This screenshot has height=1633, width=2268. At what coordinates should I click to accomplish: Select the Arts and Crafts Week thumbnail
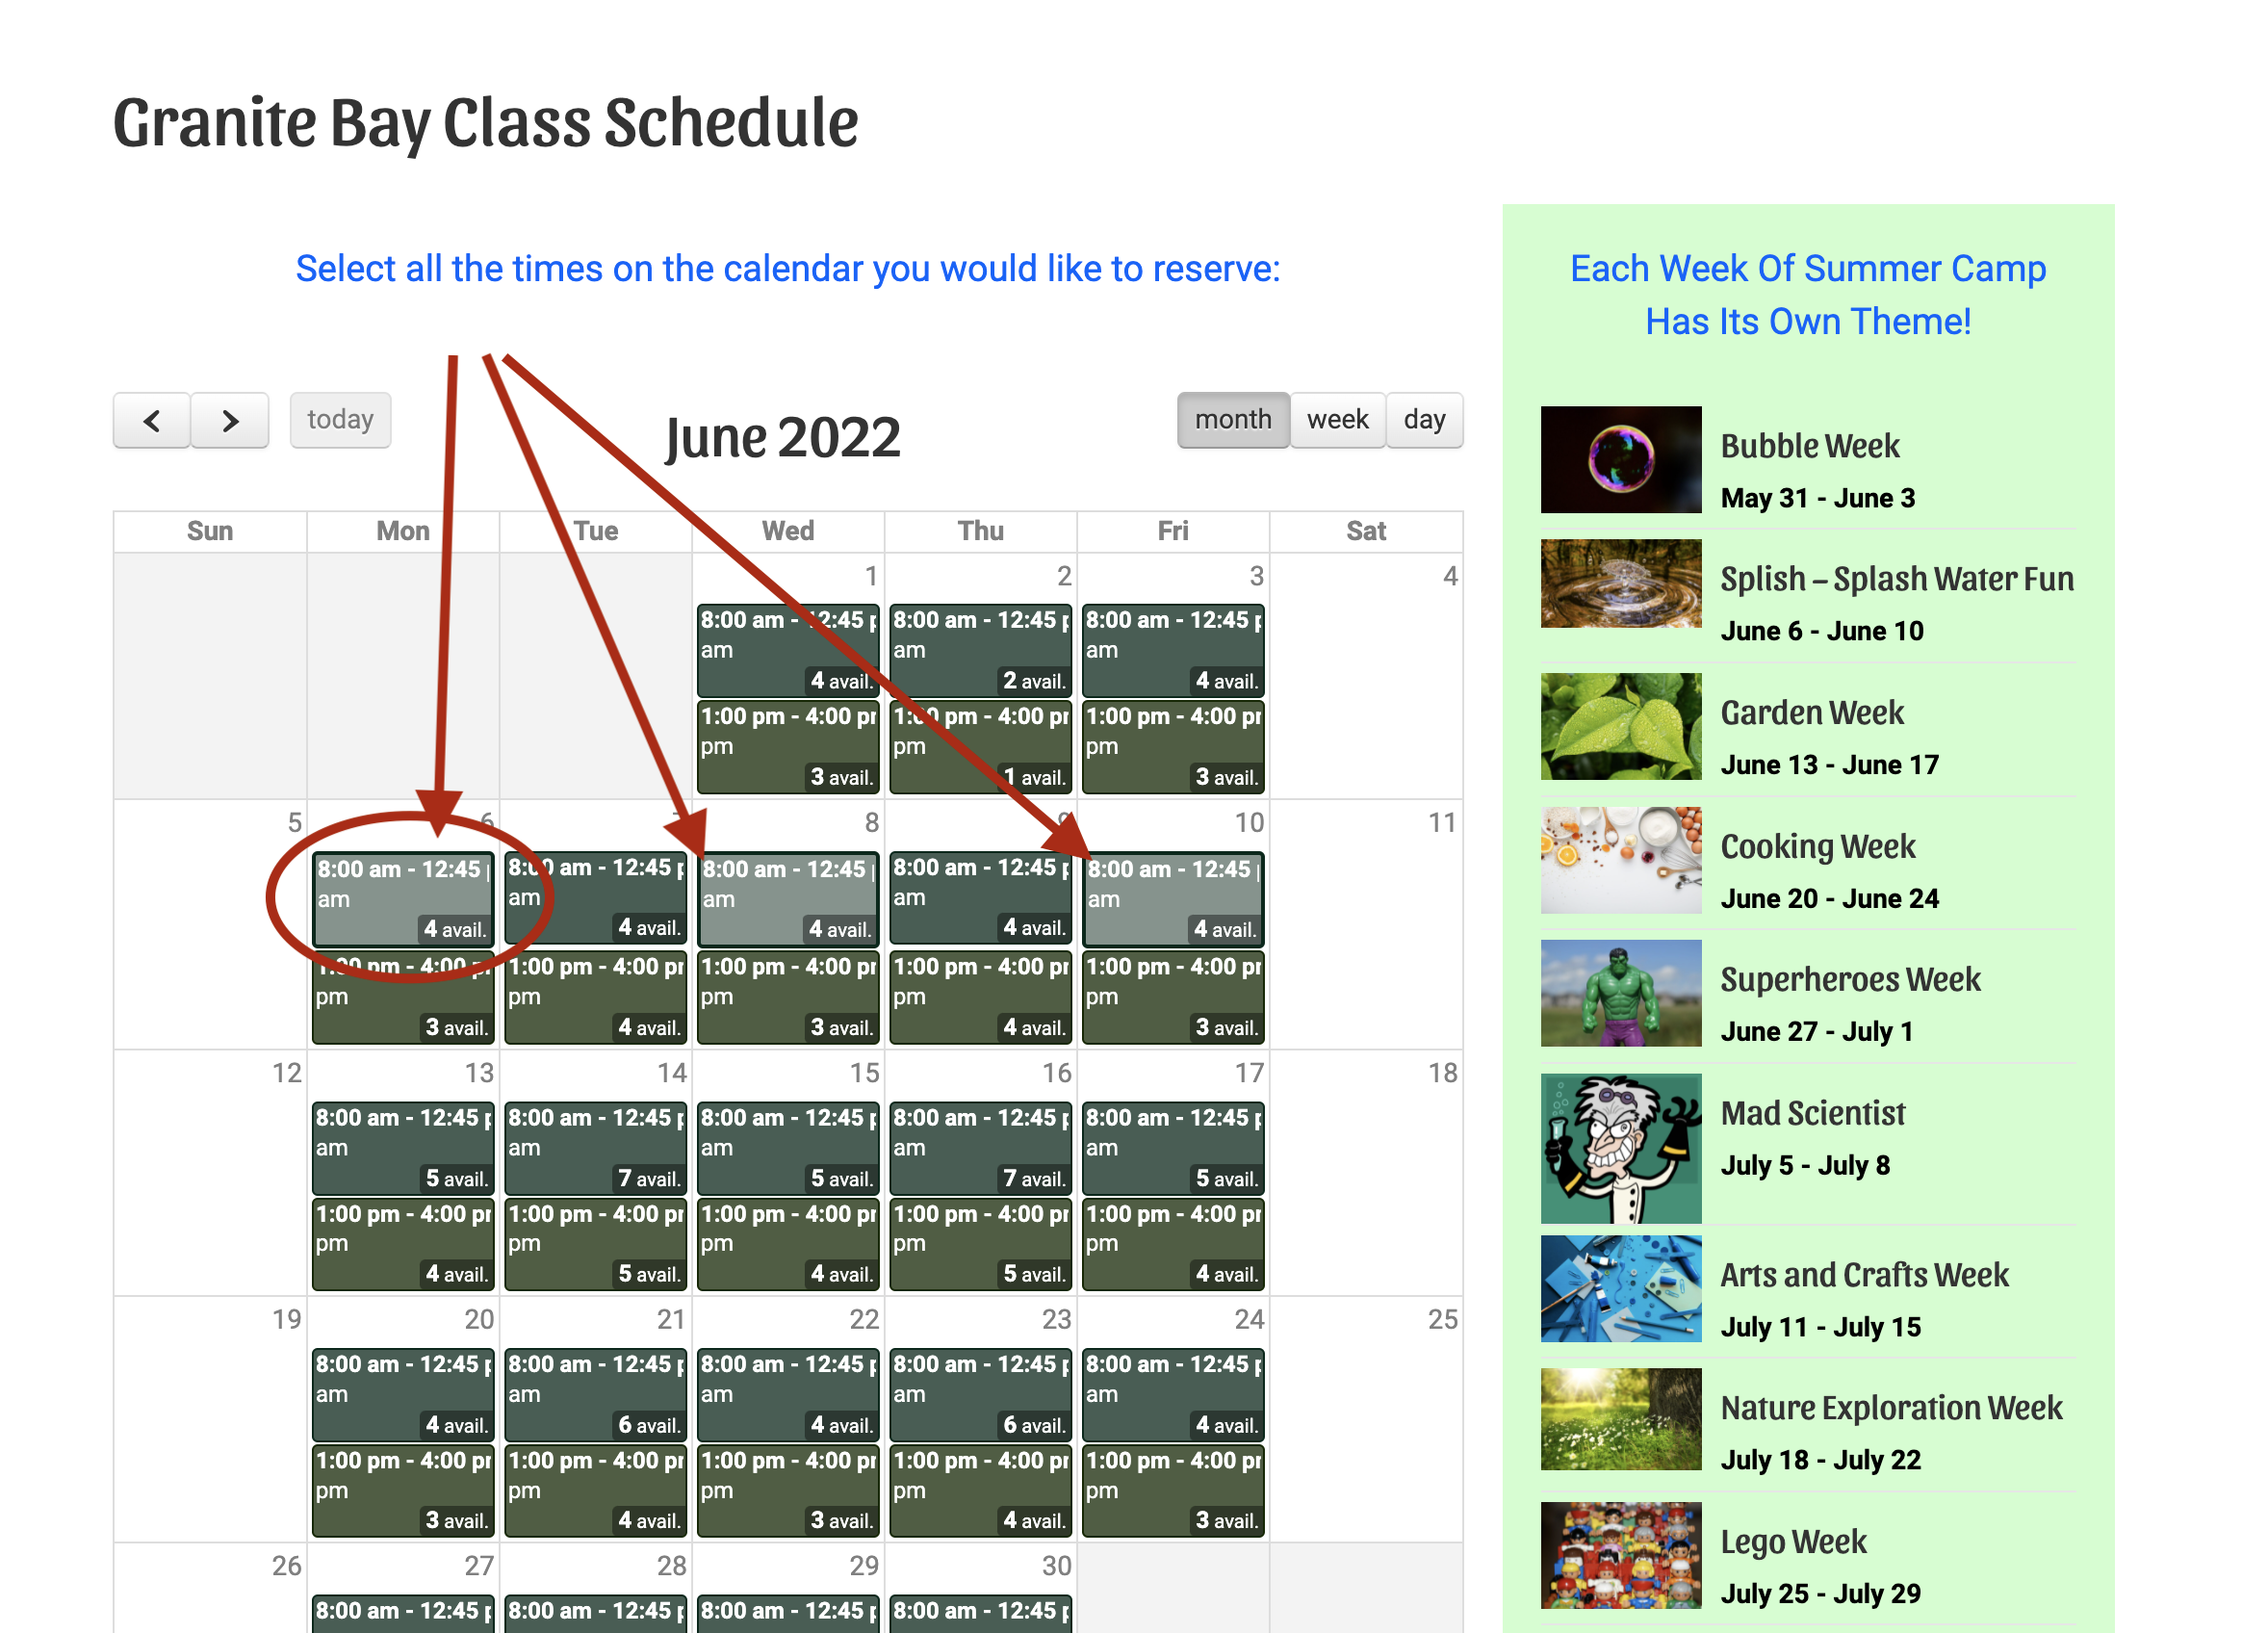(x=1620, y=1272)
